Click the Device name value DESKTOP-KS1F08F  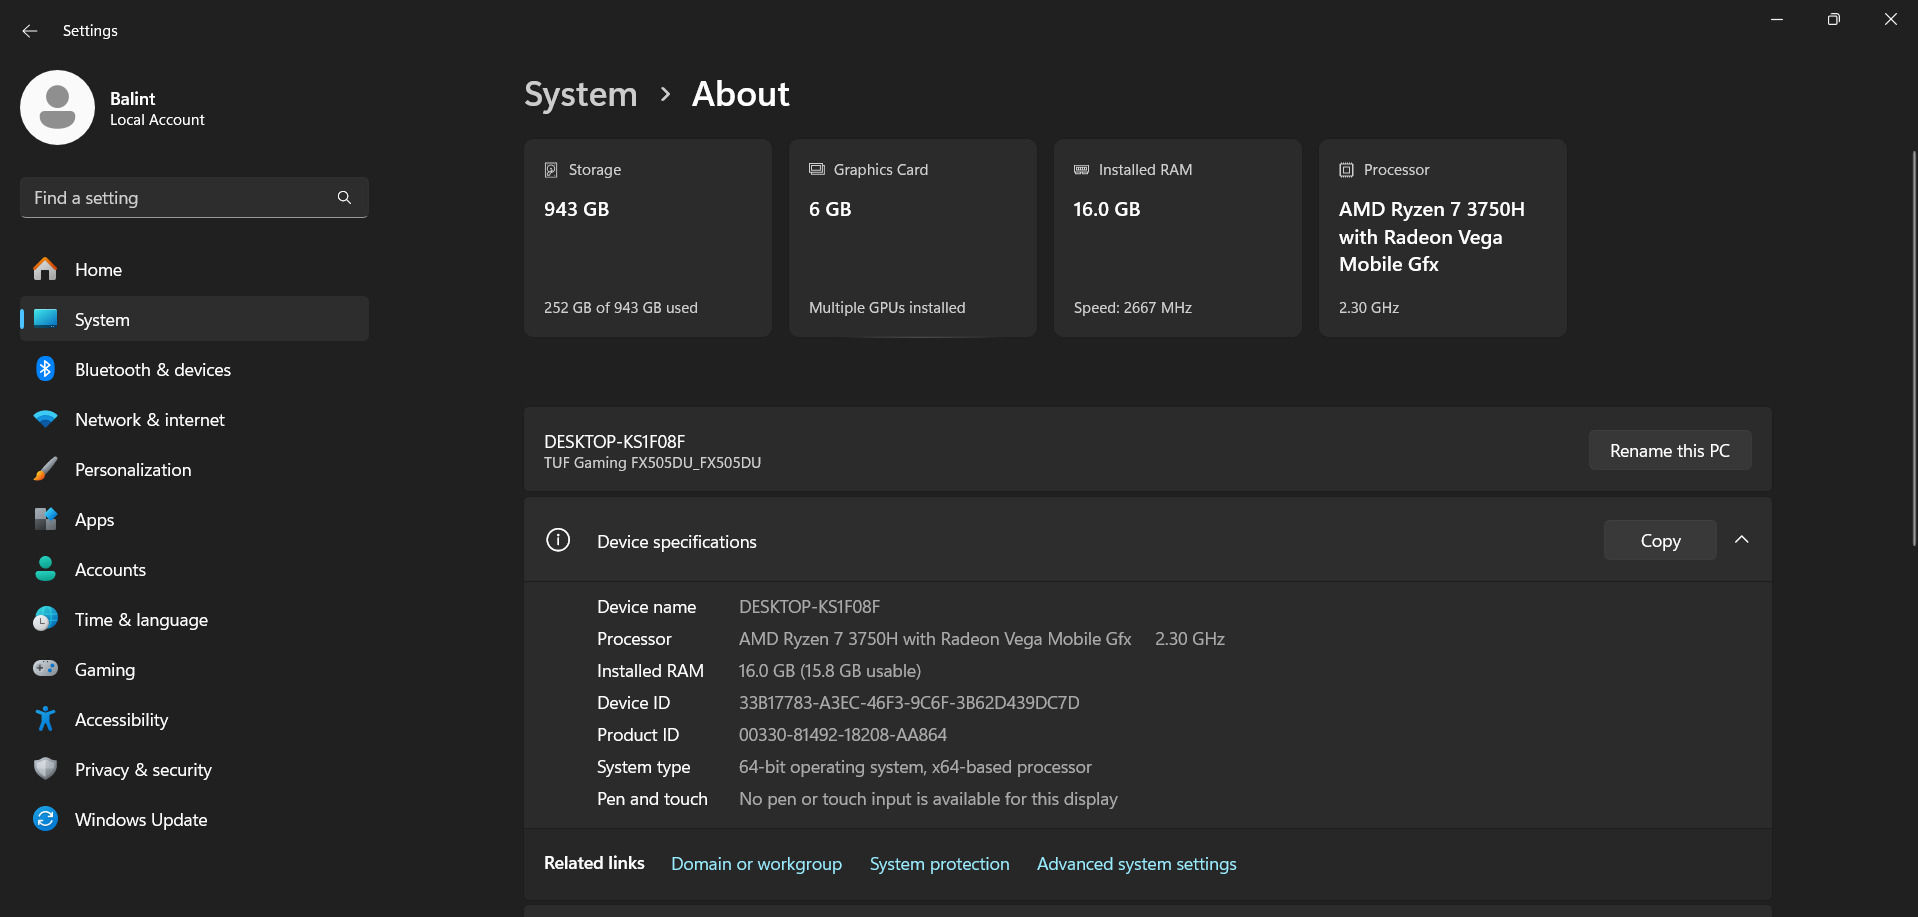809,606
